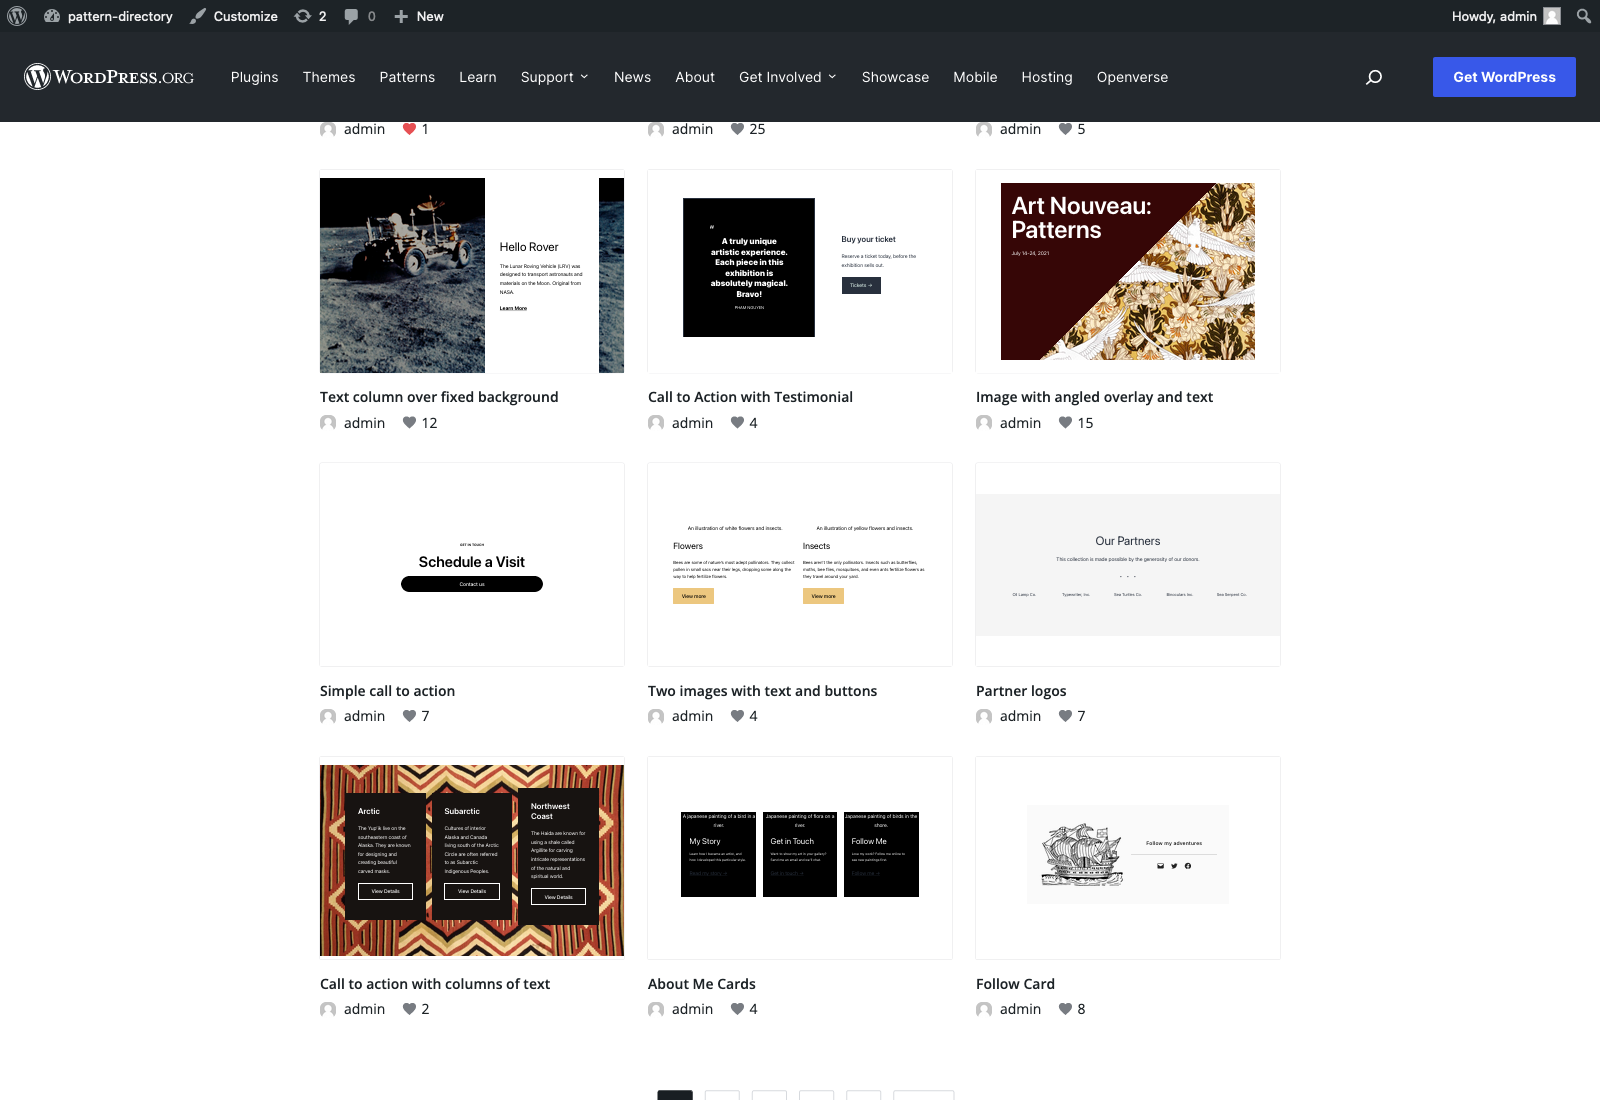
Task: Visit the Showcase menu item
Action: [895, 77]
